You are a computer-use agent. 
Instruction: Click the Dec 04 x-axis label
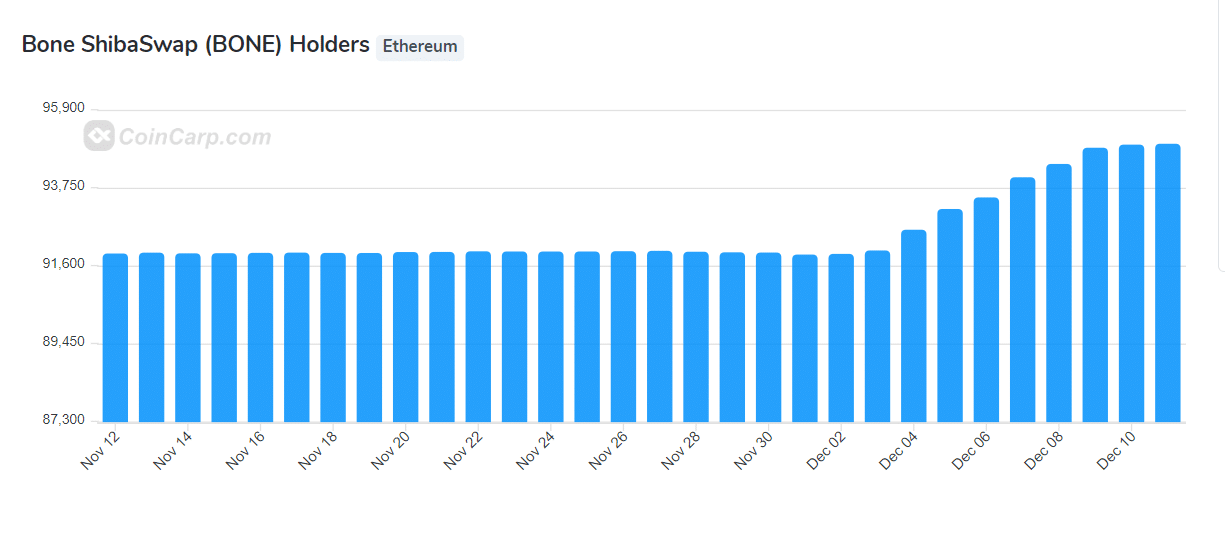tap(897, 450)
